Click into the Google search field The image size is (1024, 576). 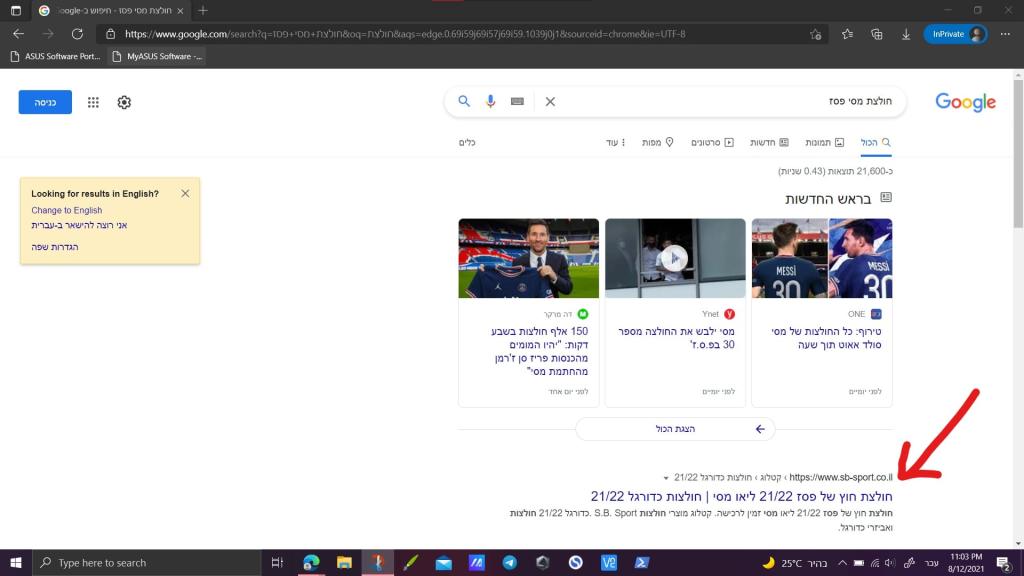(x=725, y=101)
